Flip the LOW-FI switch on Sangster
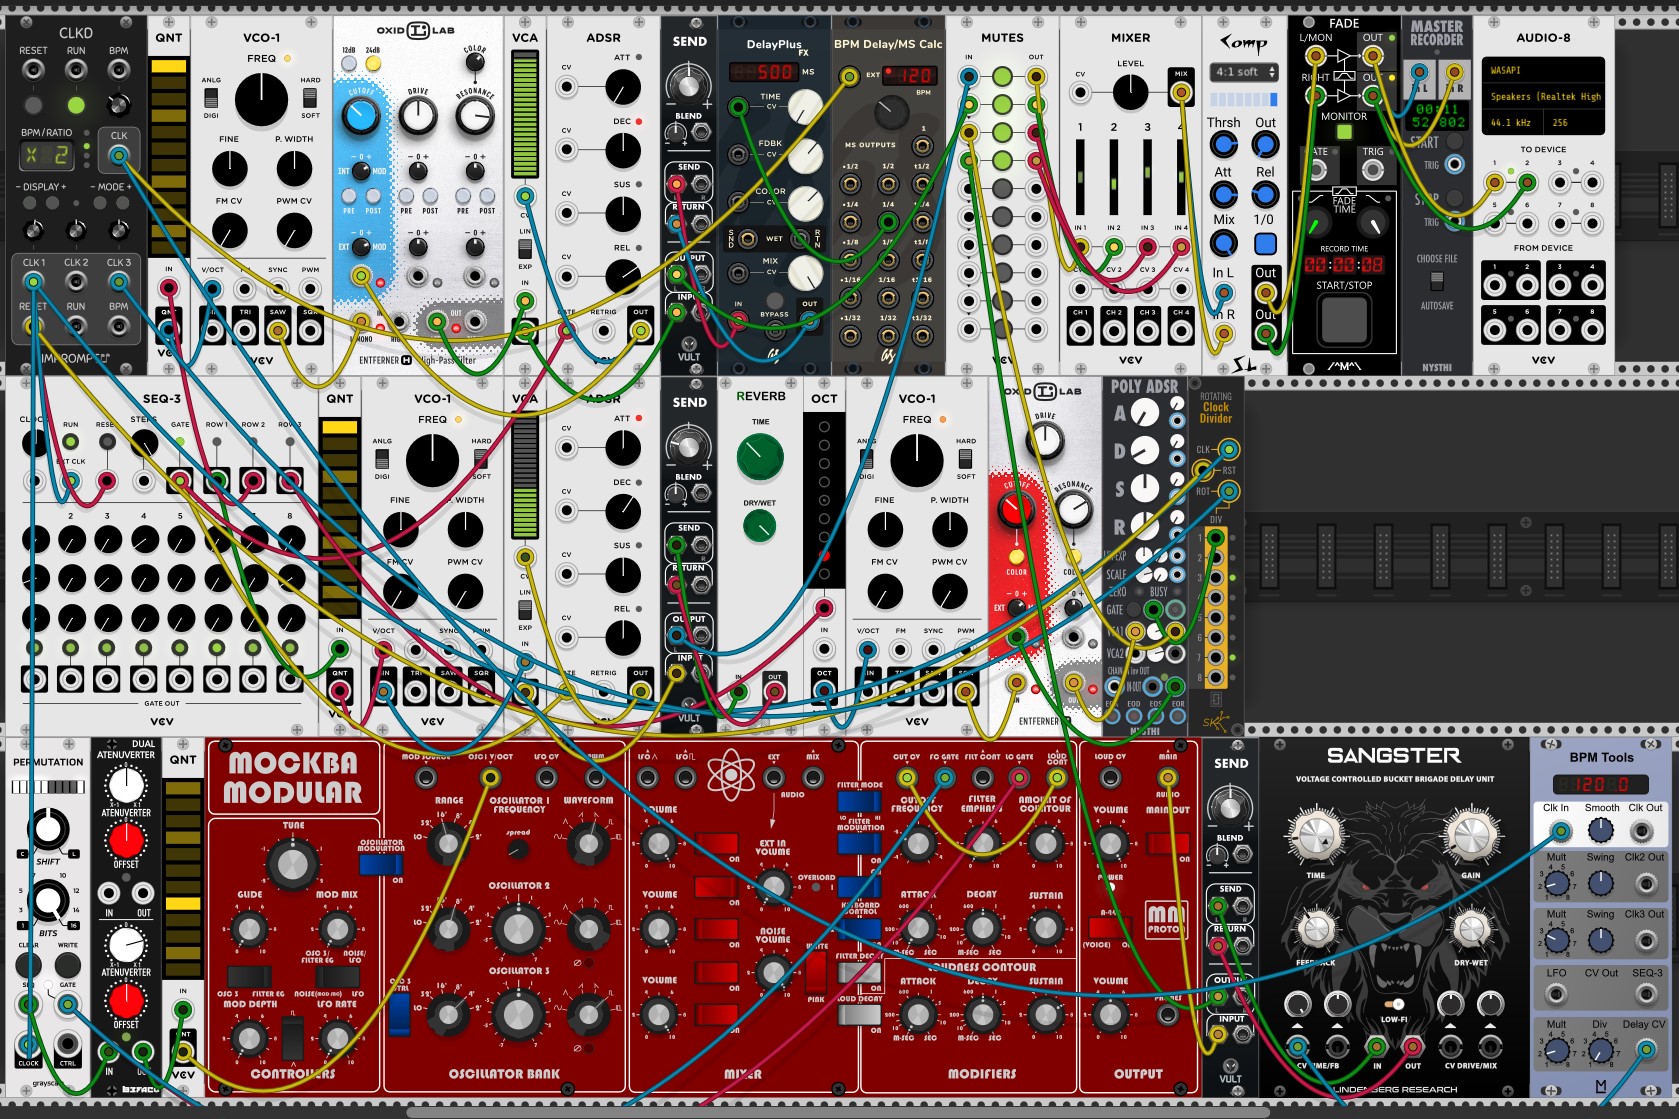The image size is (1679, 1119). point(1393,1004)
